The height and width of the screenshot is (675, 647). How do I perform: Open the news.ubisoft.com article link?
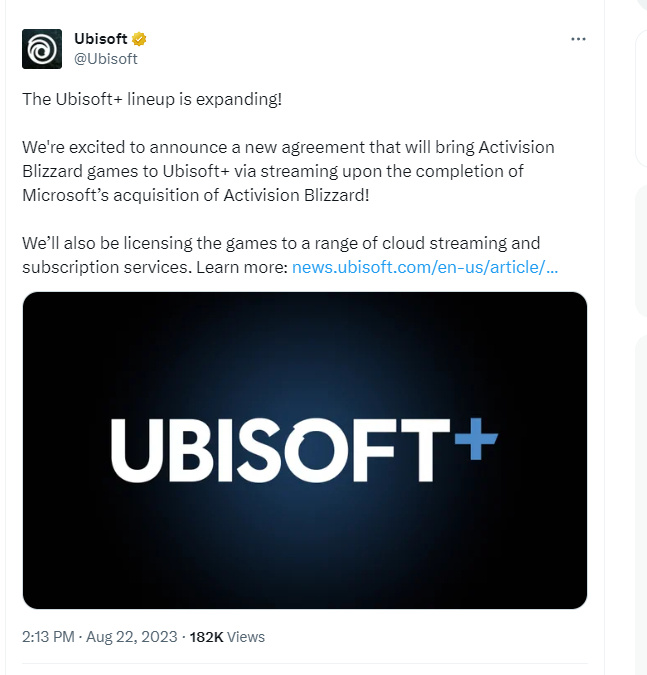(425, 267)
